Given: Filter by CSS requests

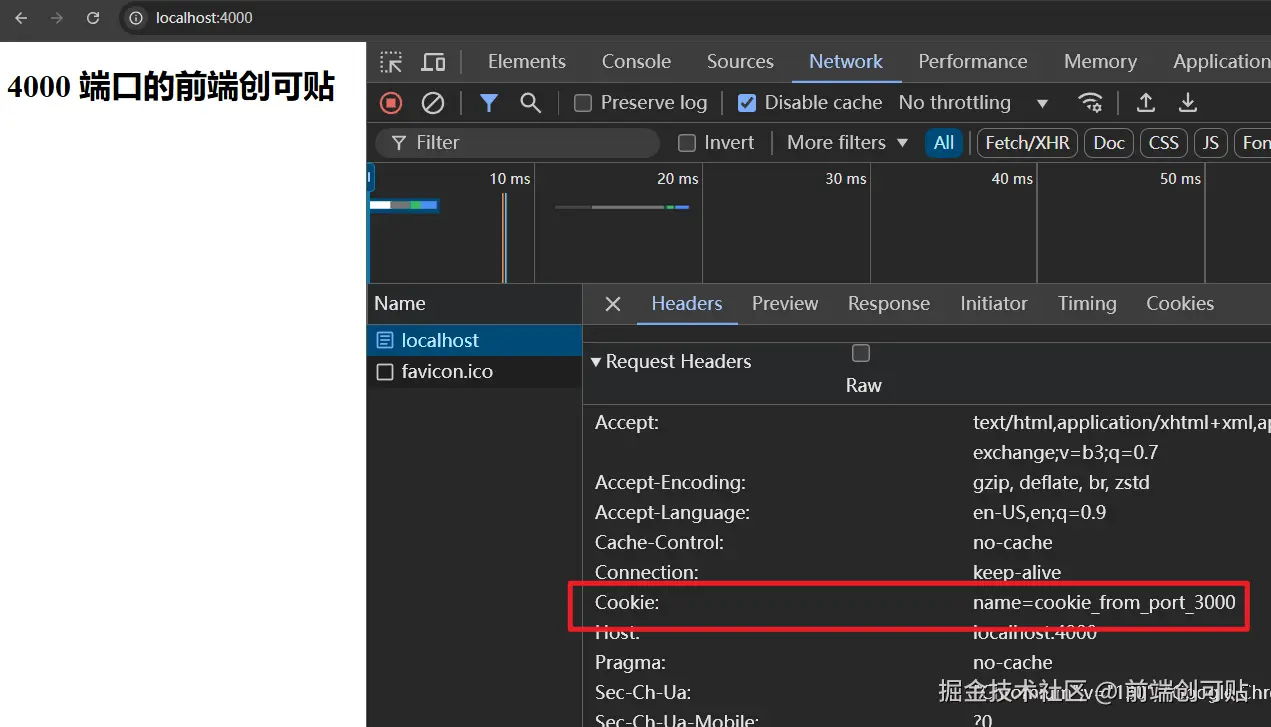Looking at the screenshot, I should tap(1164, 143).
